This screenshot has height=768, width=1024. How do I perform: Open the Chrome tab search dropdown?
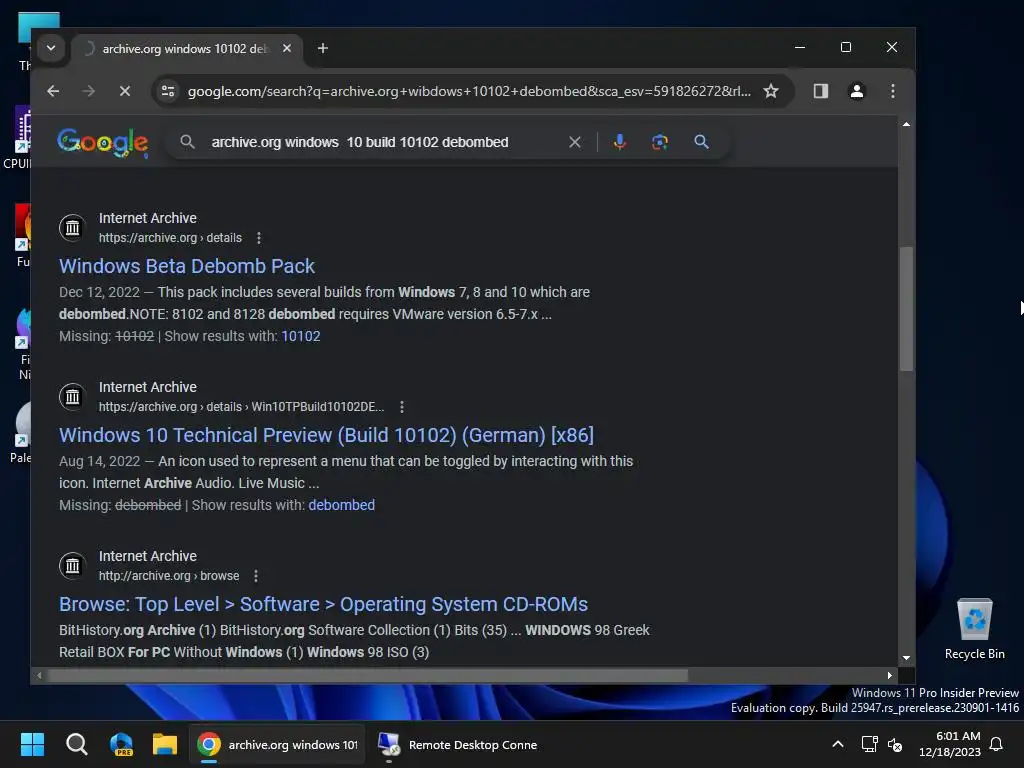(x=51, y=48)
